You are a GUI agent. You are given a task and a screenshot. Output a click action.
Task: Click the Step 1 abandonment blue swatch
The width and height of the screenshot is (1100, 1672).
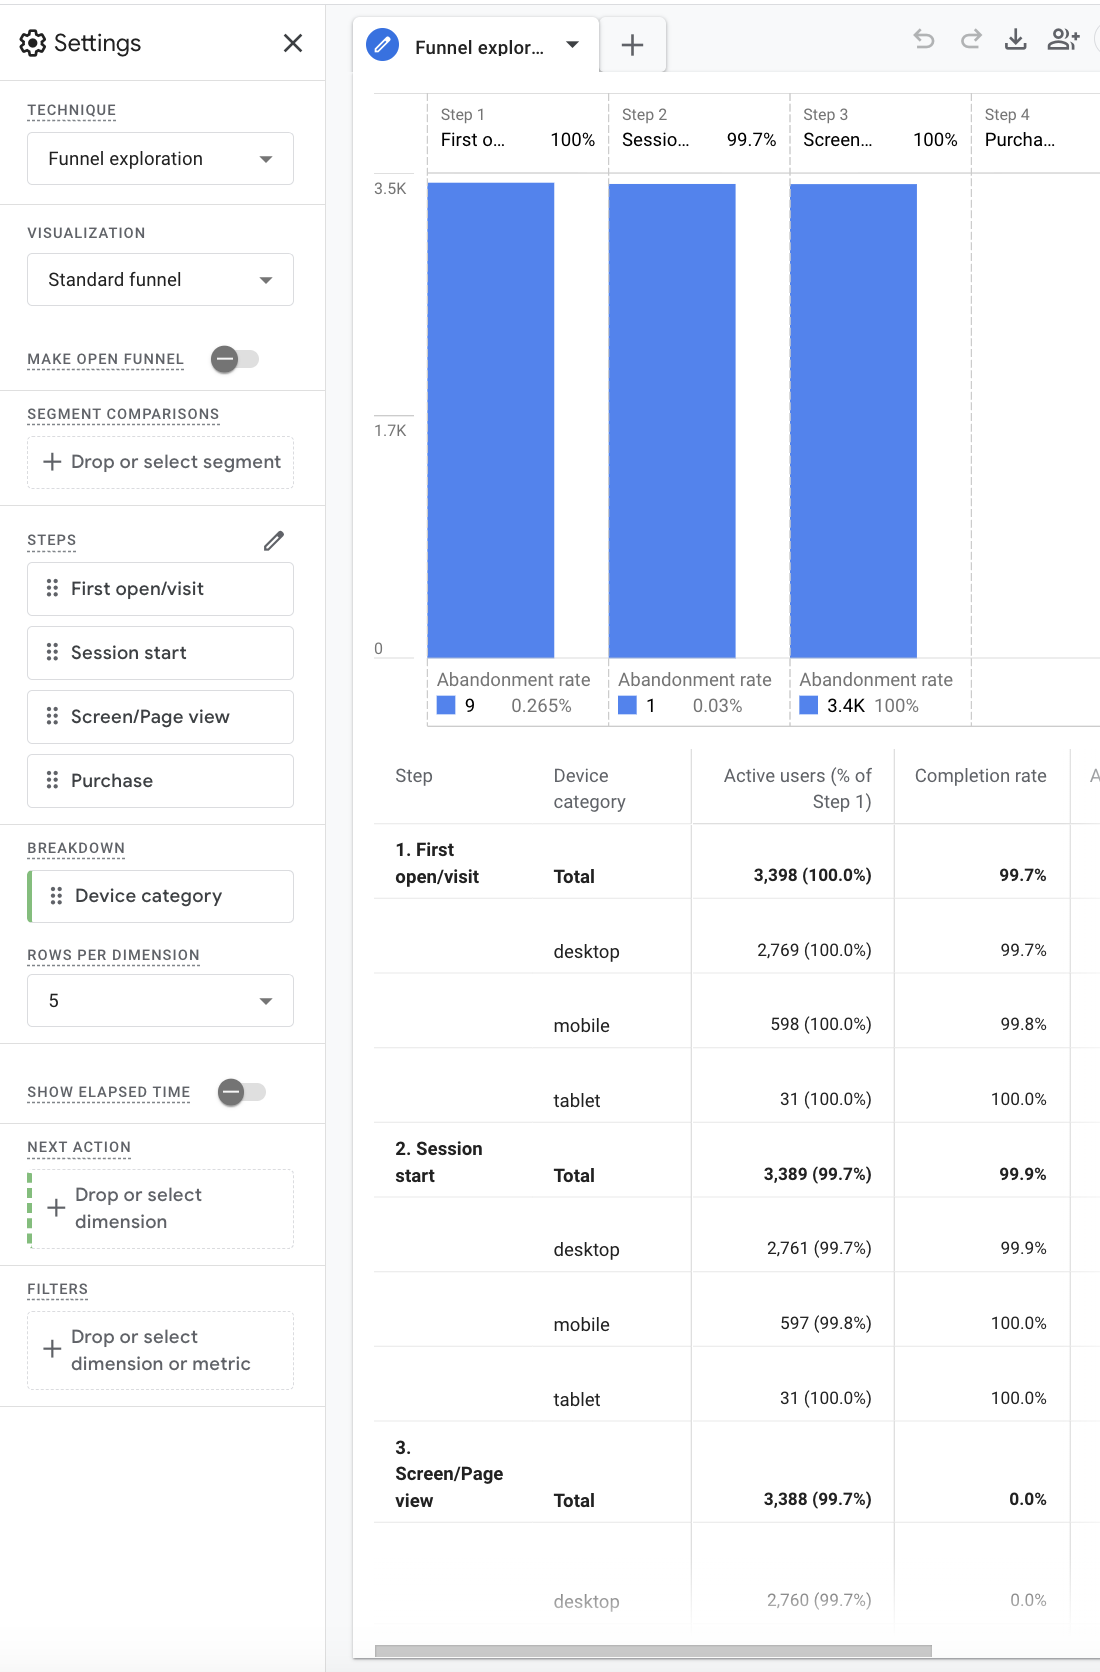[446, 706]
